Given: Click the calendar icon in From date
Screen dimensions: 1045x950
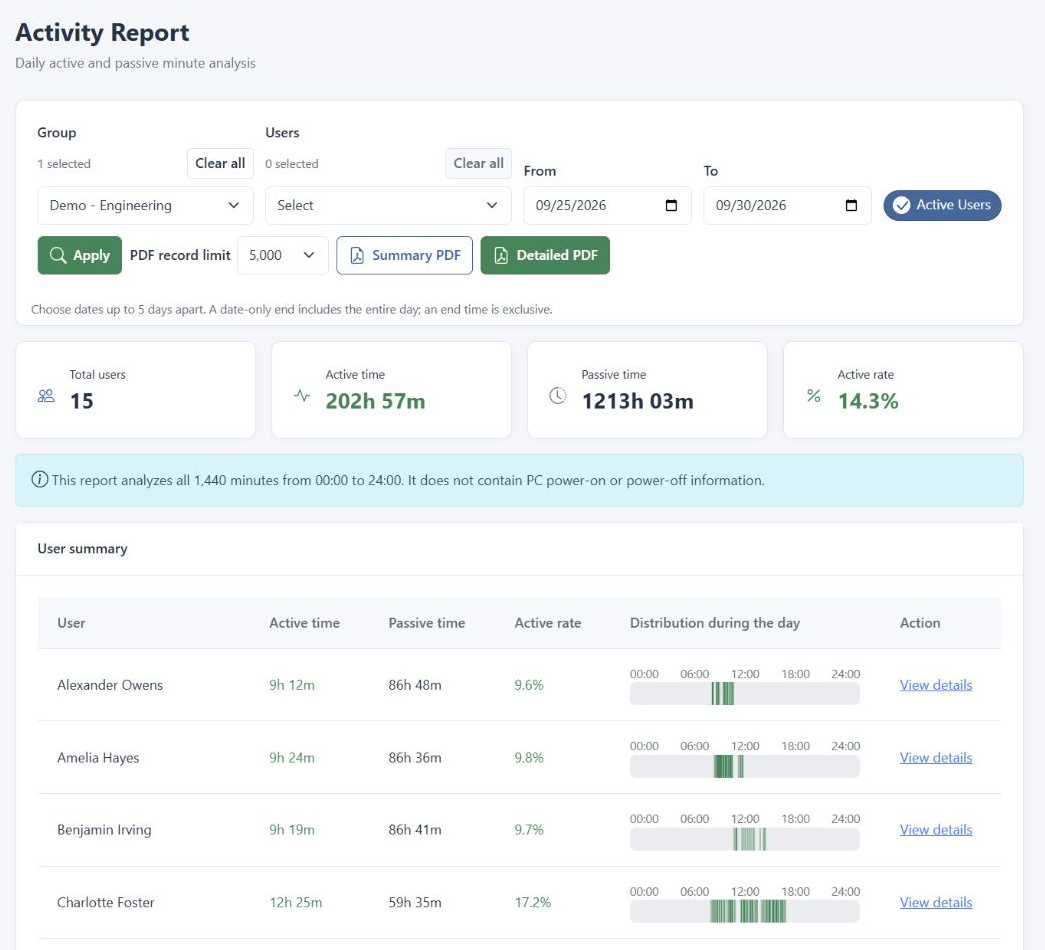Looking at the screenshot, I should point(671,205).
